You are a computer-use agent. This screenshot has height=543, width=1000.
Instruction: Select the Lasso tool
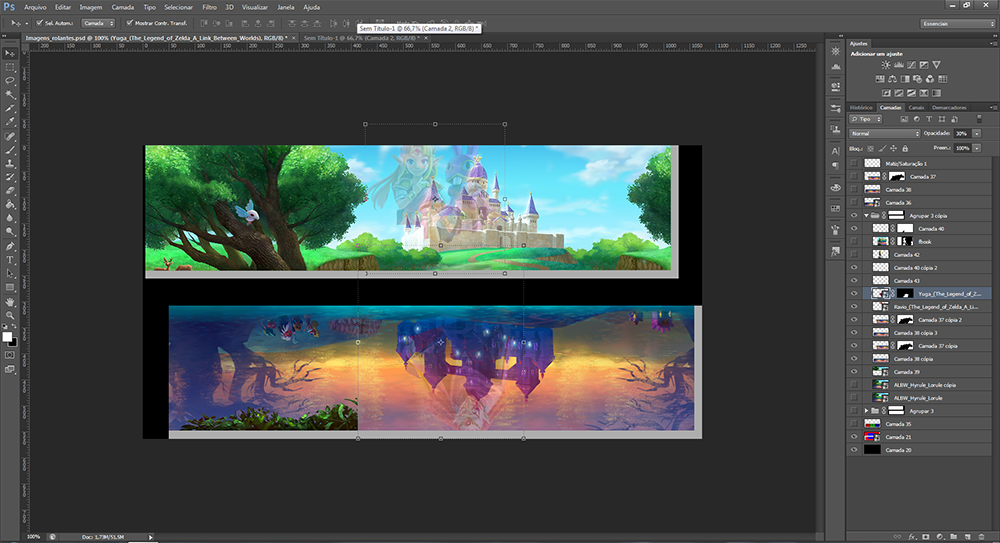10,81
